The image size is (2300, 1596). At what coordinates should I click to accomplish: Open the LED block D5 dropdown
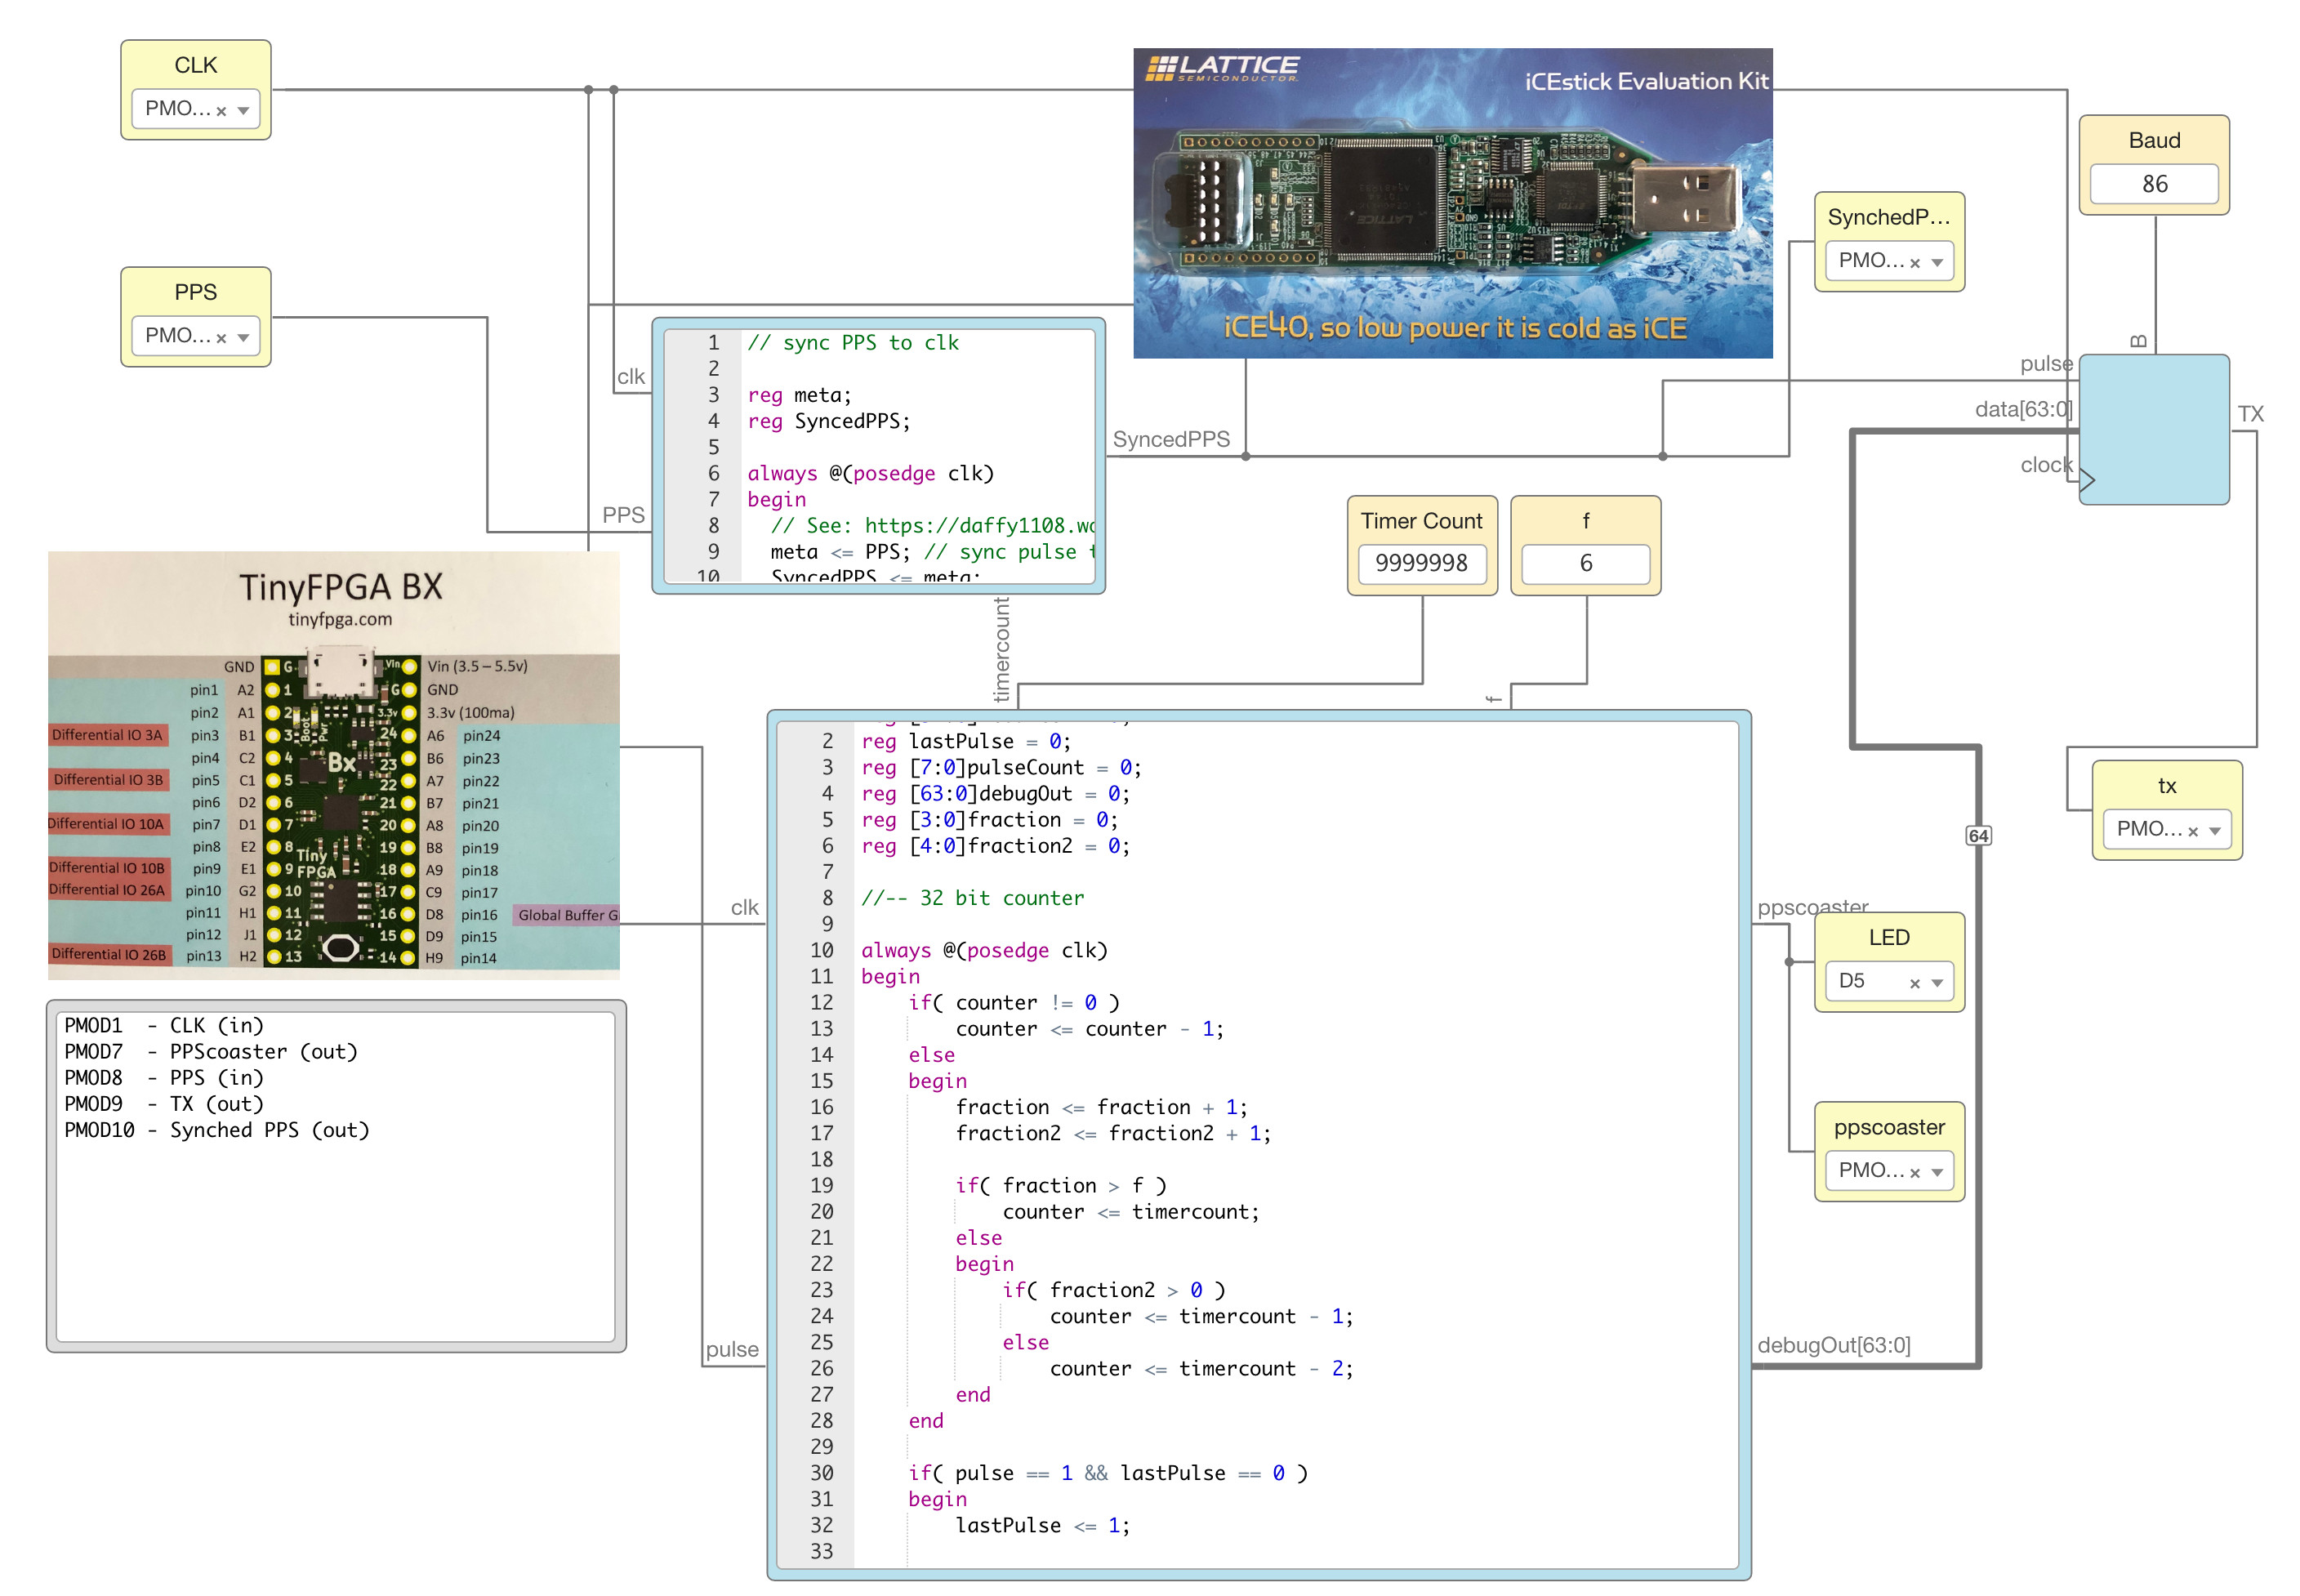[1937, 983]
